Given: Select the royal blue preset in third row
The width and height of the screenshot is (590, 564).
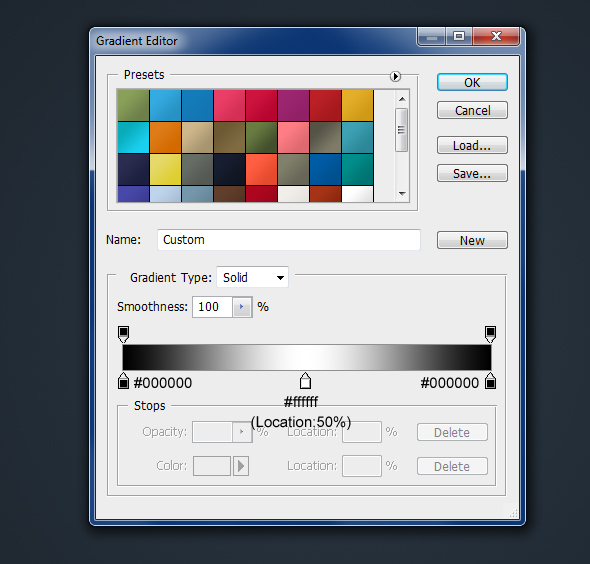Looking at the screenshot, I should [325, 169].
